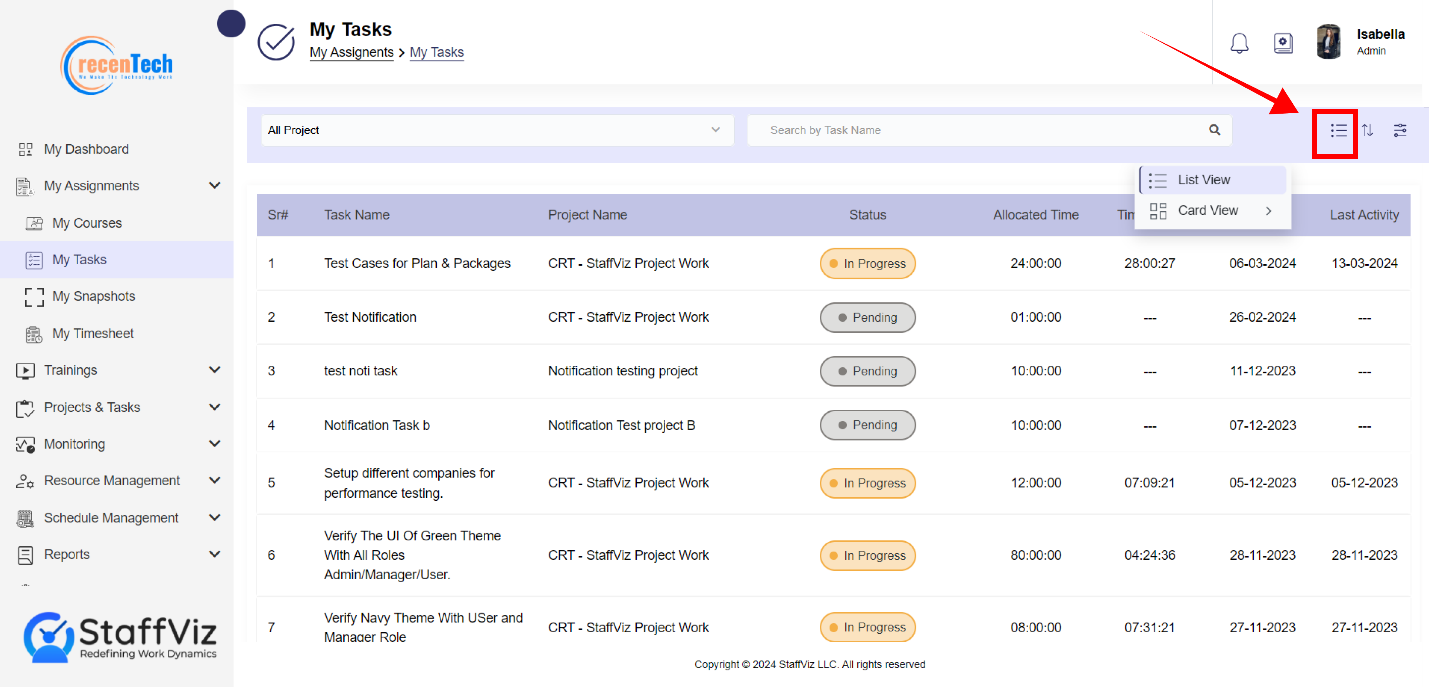Click the 24:00:00 allocated time cell
Image resolution: width=1429 pixels, height=687 pixels.
pos(1036,264)
